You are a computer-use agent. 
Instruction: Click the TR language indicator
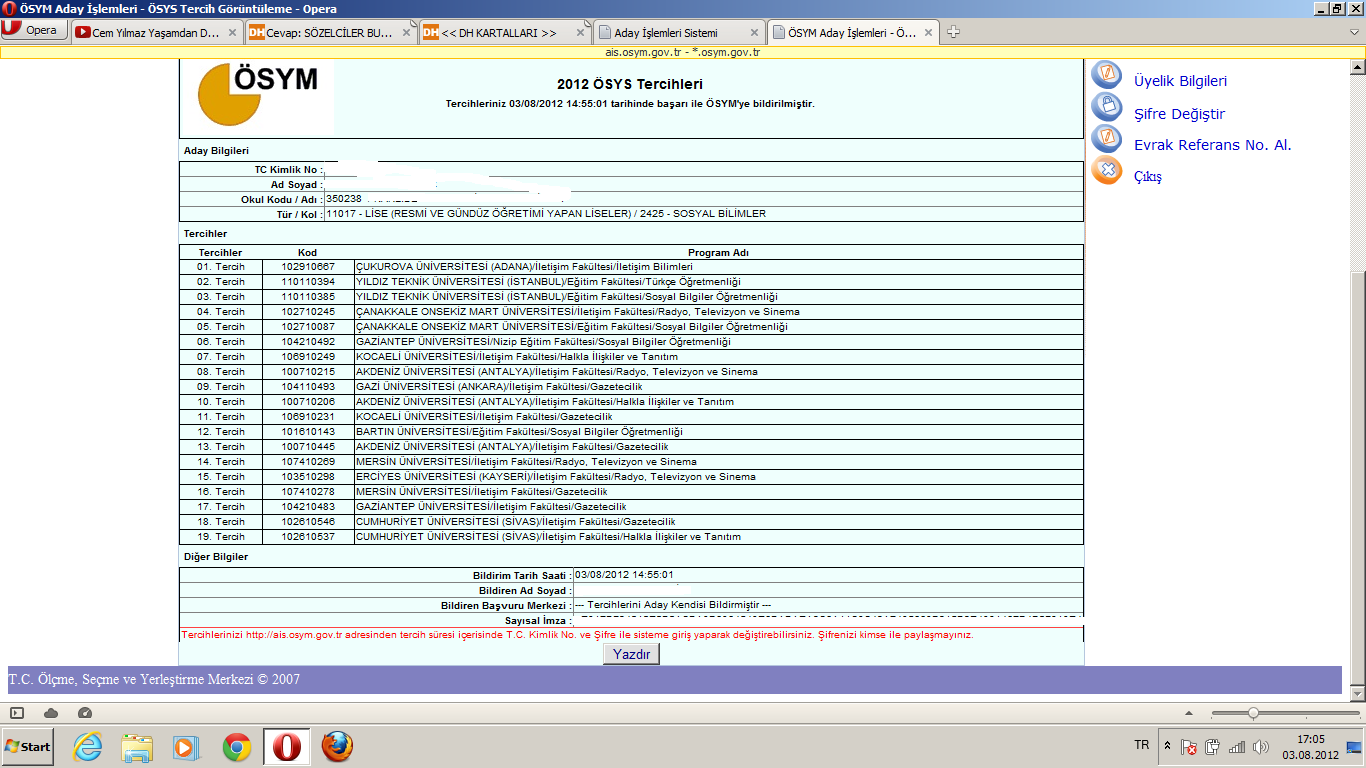click(x=1142, y=746)
